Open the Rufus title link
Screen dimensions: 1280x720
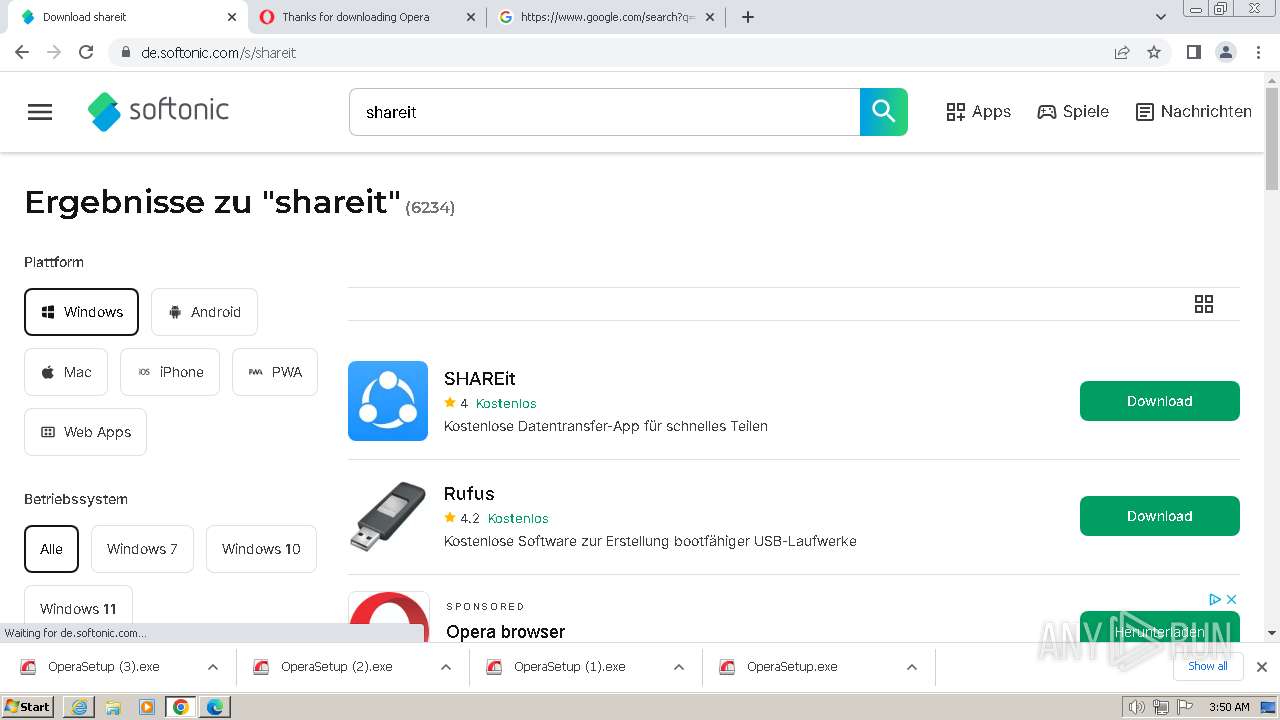(x=469, y=494)
